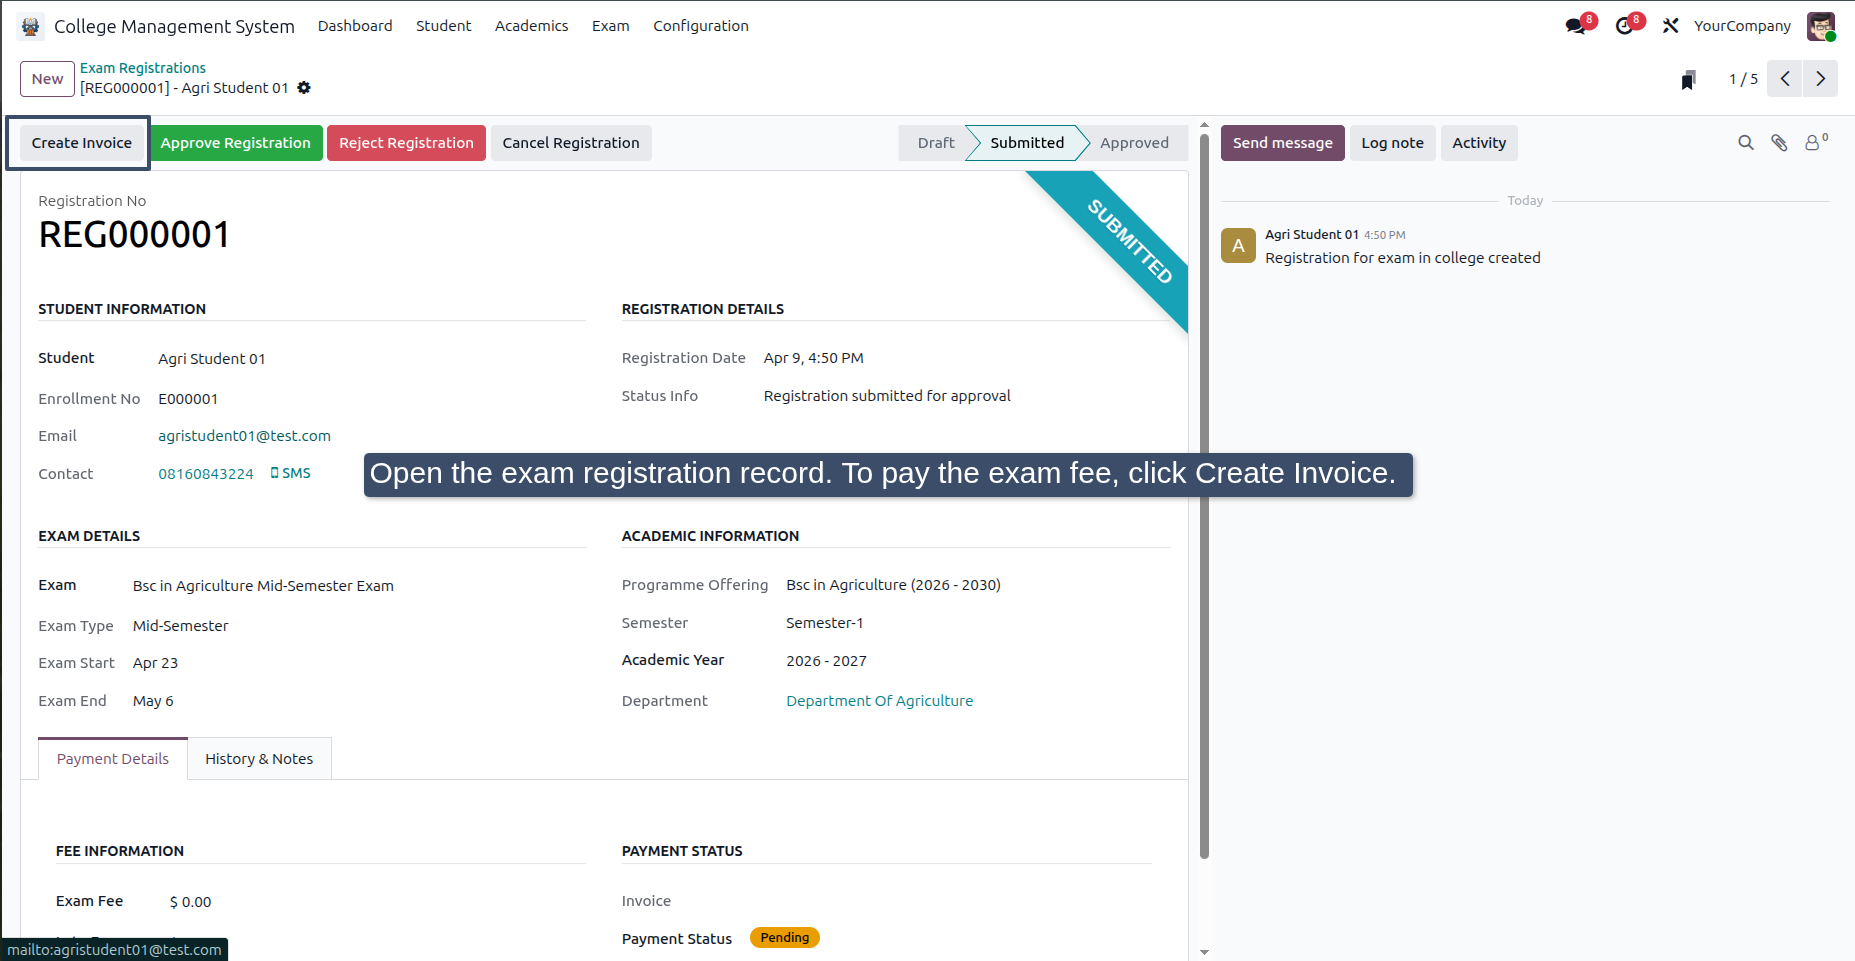The height and width of the screenshot is (961, 1855).
Task: Open the Student menu
Action: click(443, 26)
